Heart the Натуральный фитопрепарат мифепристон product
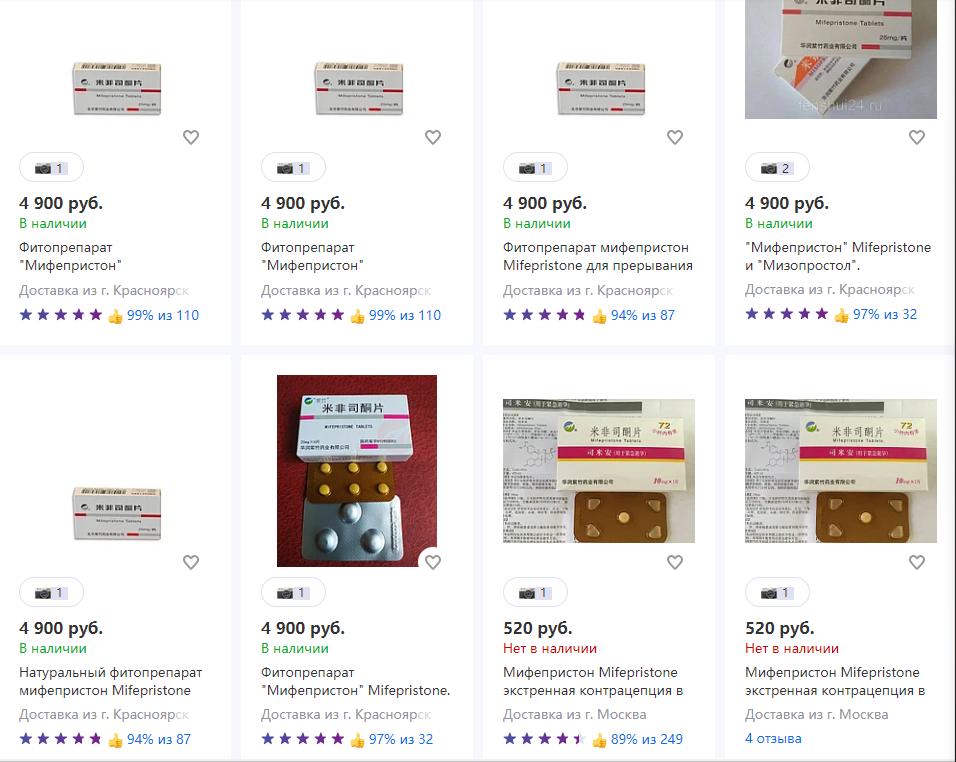The height and width of the screenshot is (762, 956). click(191, 562)
